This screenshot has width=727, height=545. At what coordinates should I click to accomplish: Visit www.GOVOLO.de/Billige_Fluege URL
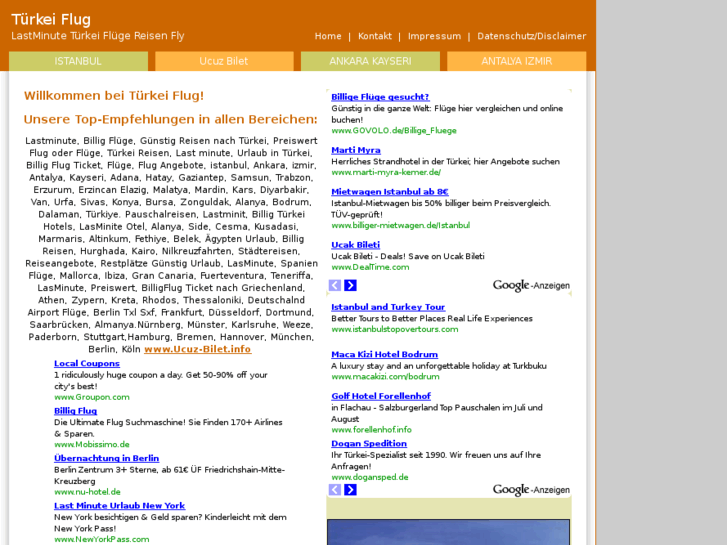[394, 131]
